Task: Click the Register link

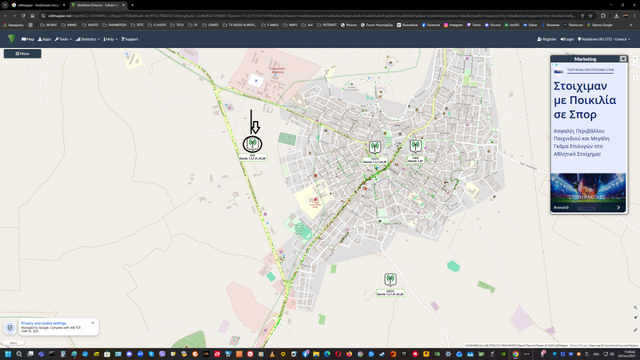Action: (547, 39)
